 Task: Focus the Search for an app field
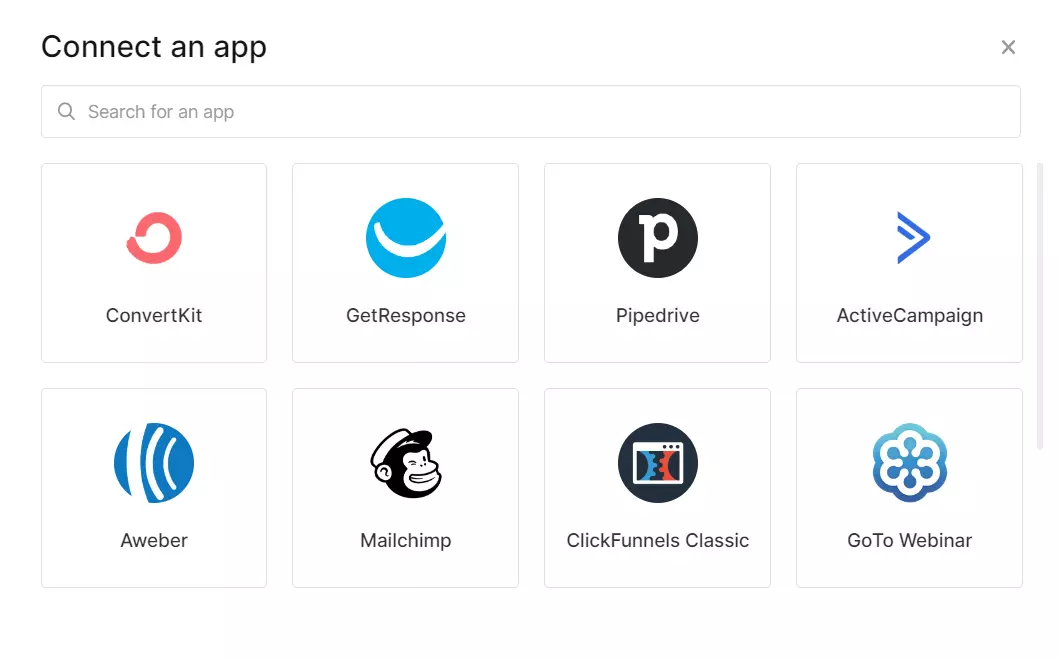pyautogui.click(x=540, y=112)
